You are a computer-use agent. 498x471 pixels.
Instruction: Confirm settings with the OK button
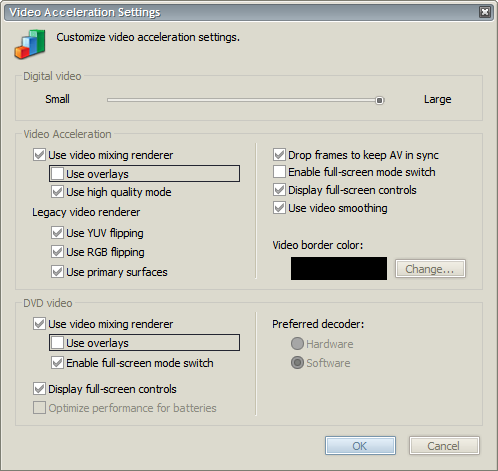point(360,446)
